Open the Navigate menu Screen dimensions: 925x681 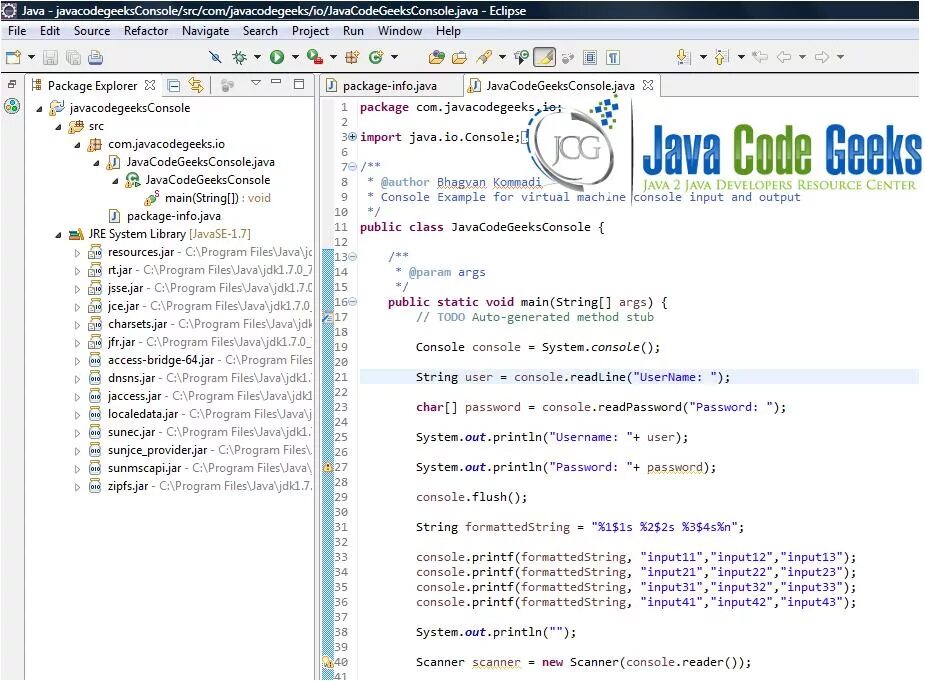pyautogui.click(x=205, y=31)
